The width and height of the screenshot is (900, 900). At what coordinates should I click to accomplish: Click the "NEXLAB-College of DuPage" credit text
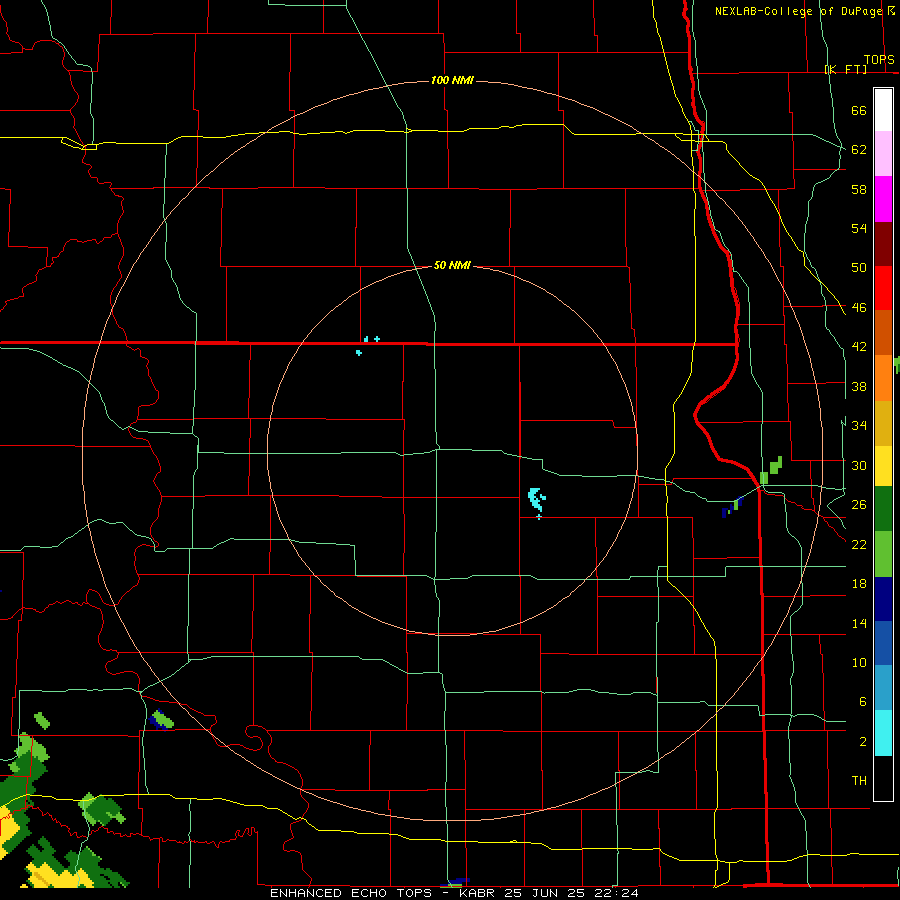(799, 11)
